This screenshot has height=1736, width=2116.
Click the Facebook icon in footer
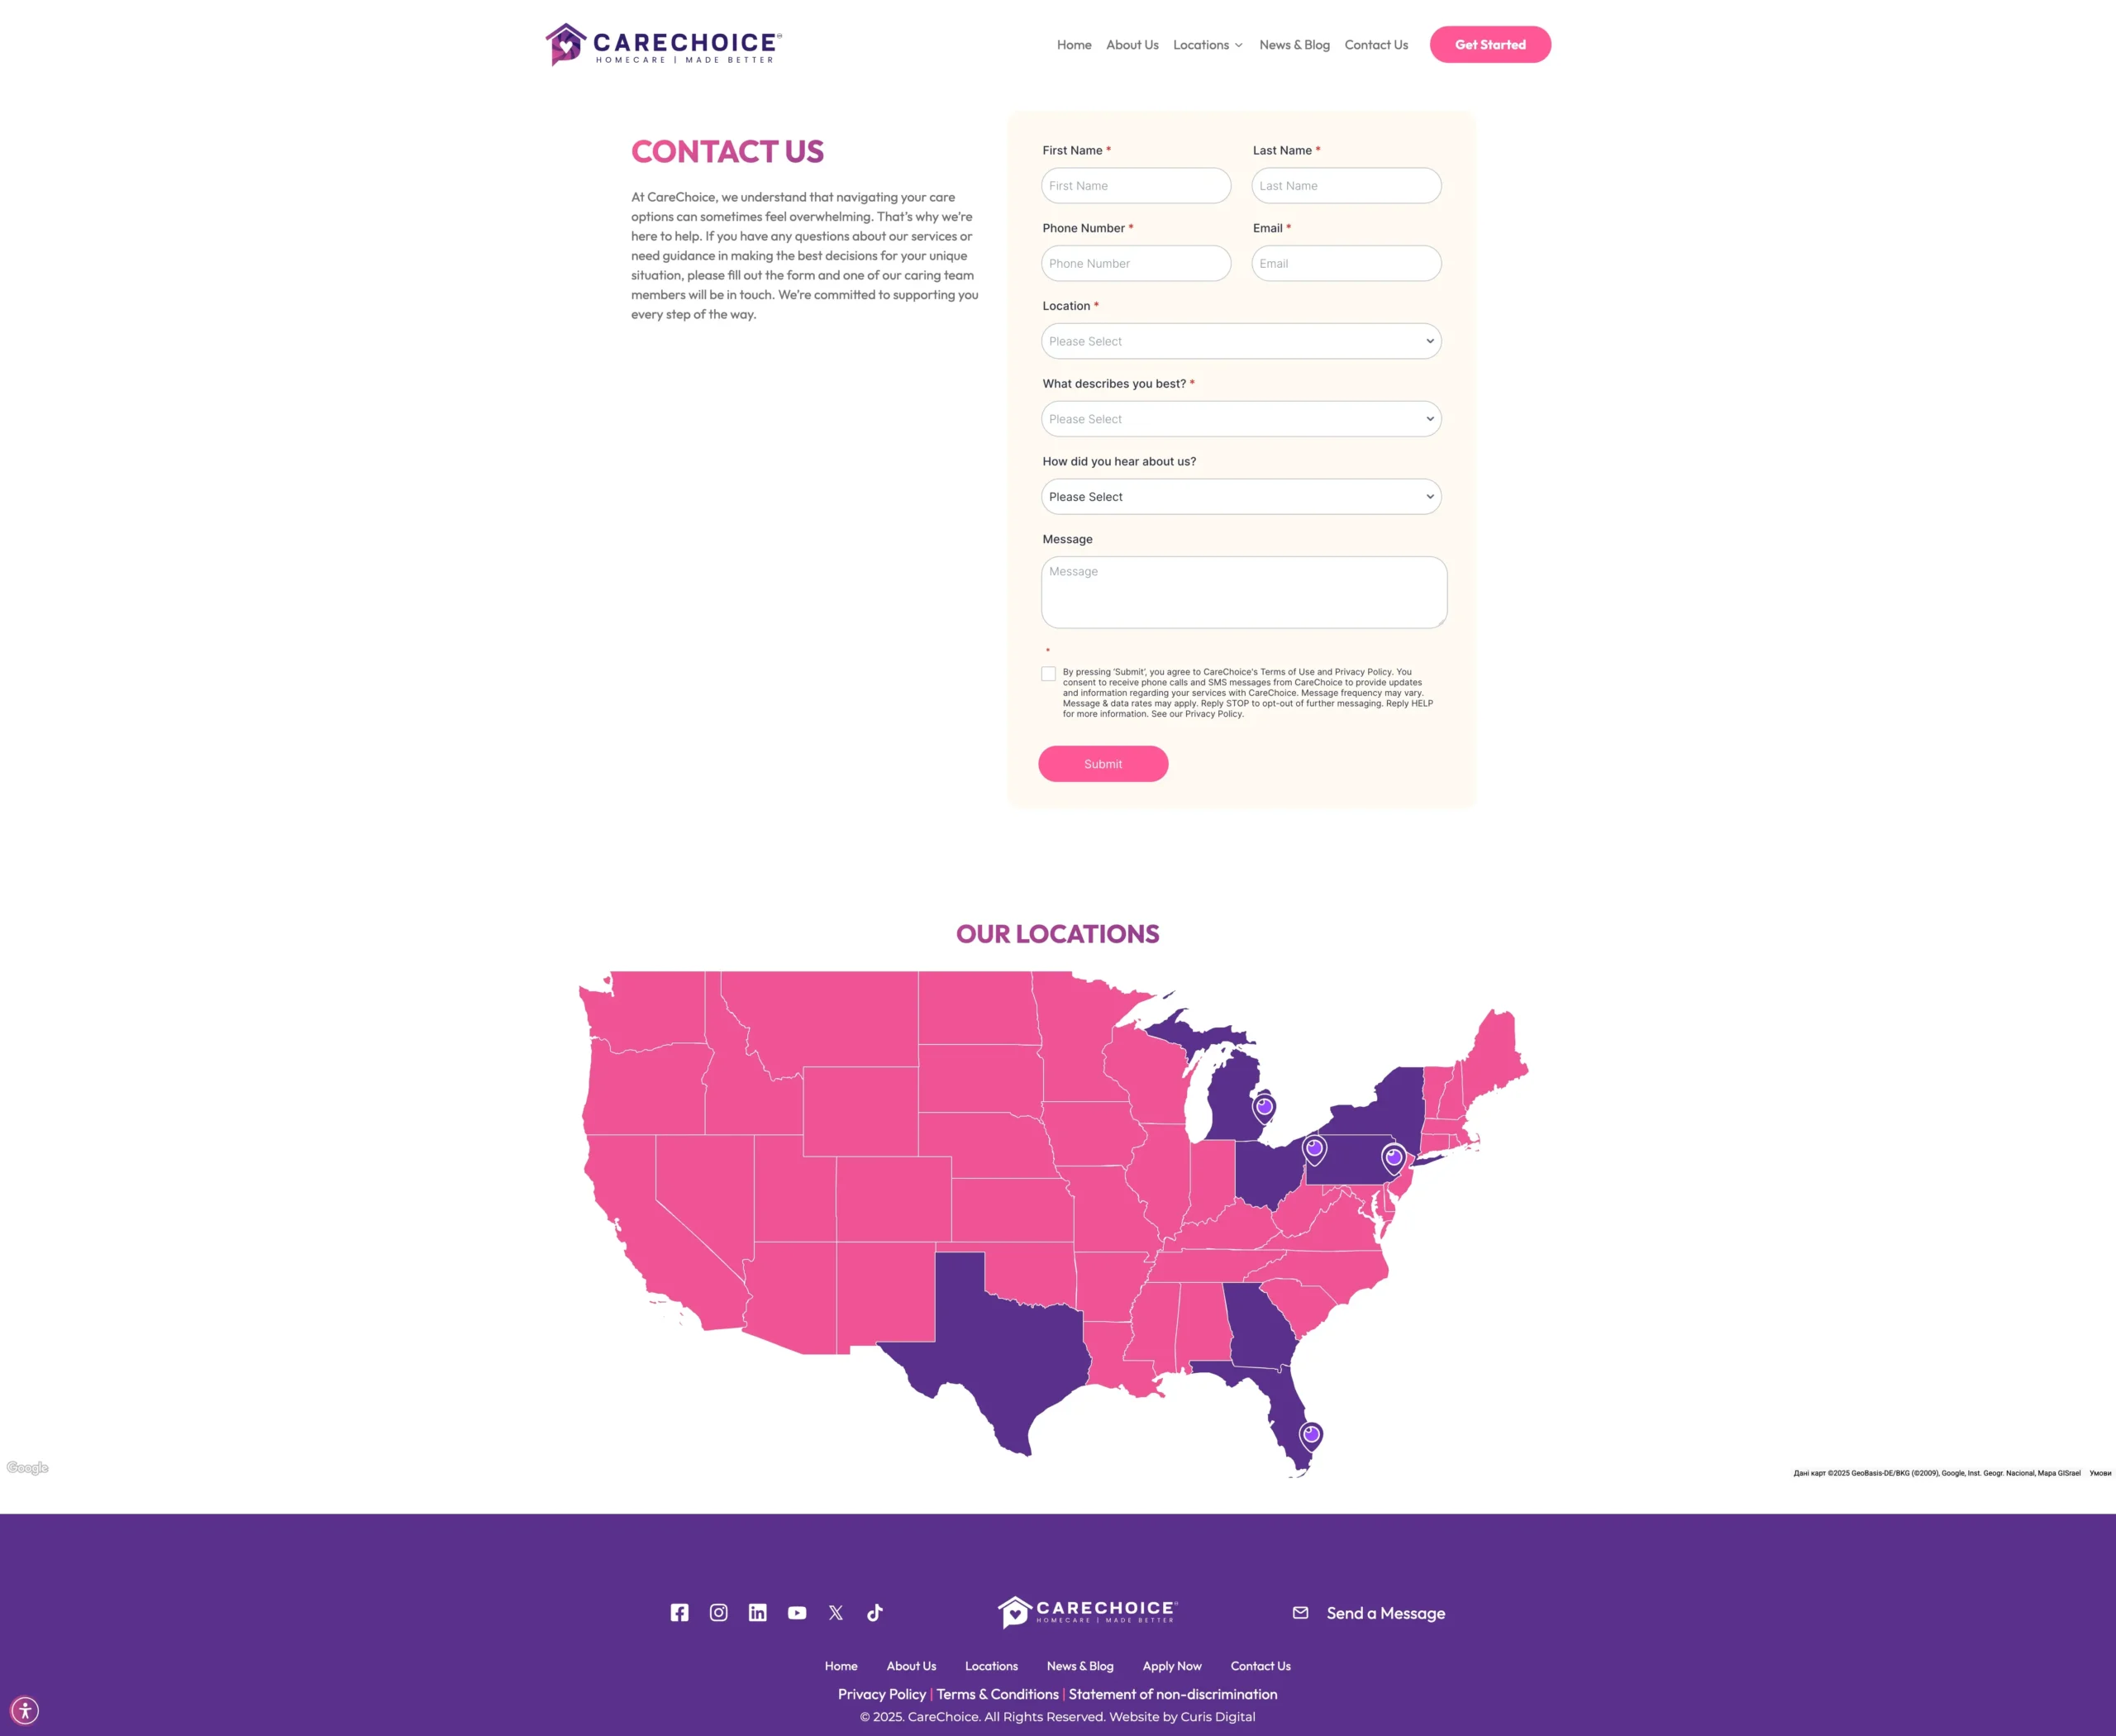[x=679, y=1613]
